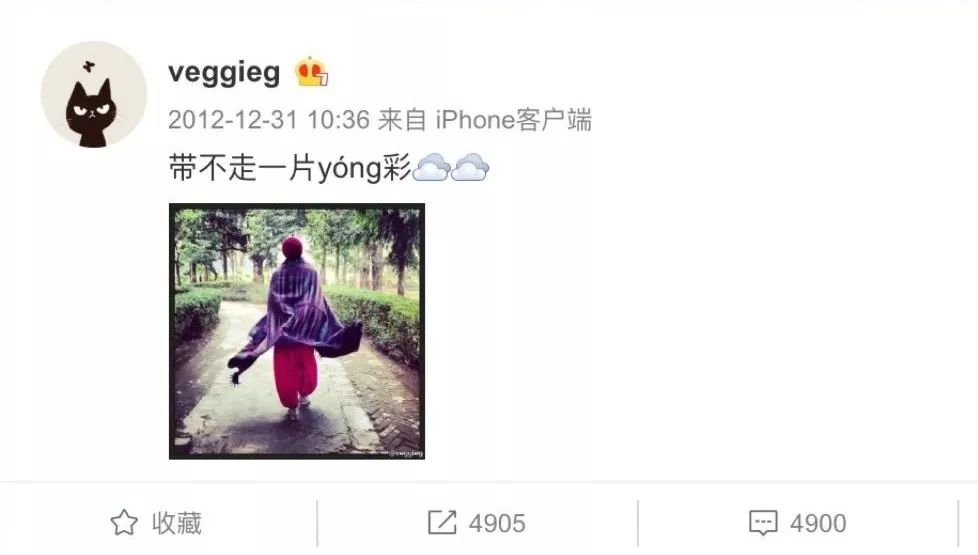
Task: Open the veggieg username profile link
Action: tap(224, 73)
